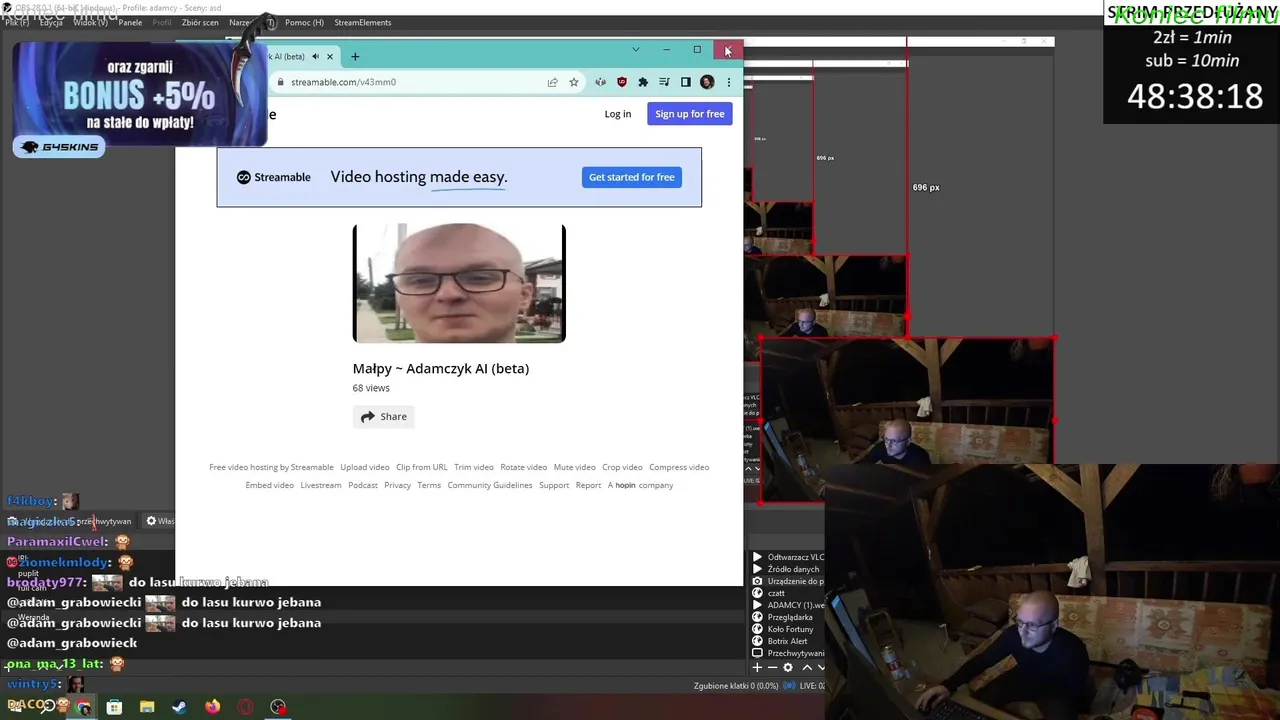This screenshot has height=720, width=1280.
Task: Click the first extension icon after the star
Action: click(600, 82)
